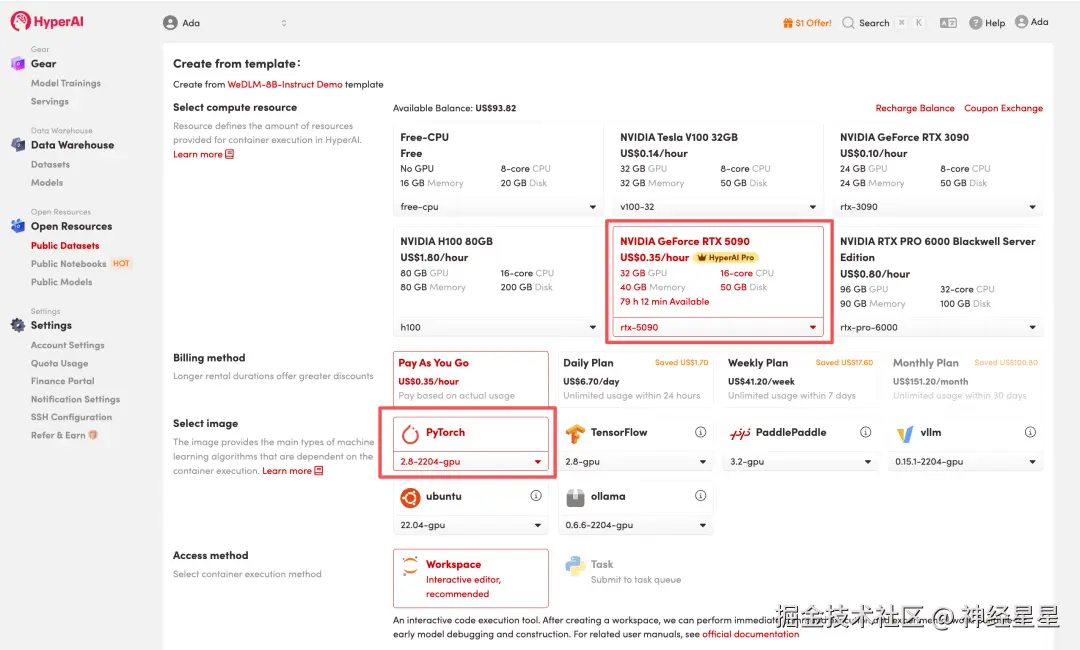The height and width of the screenshot is (650, 1080).
Task: Click the ubuntu logo icon
Action: 411,497
